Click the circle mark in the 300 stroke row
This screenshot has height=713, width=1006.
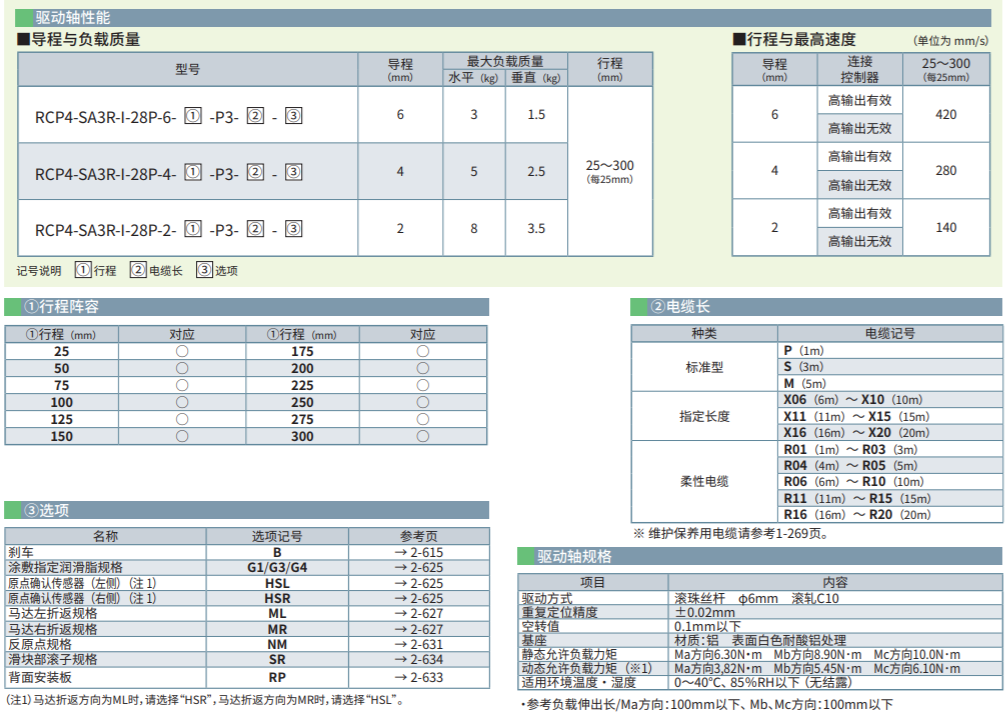423,436
